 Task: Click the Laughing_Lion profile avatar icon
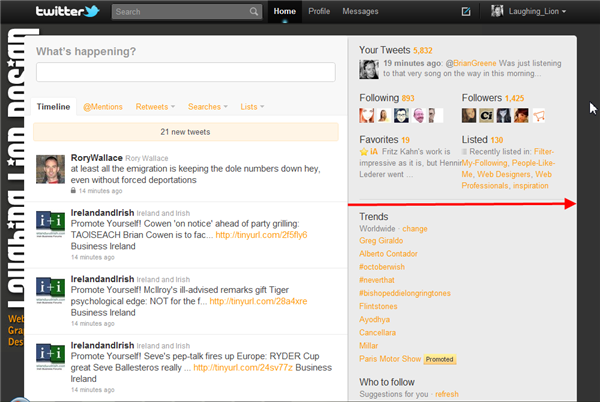(x=499, y=12)
